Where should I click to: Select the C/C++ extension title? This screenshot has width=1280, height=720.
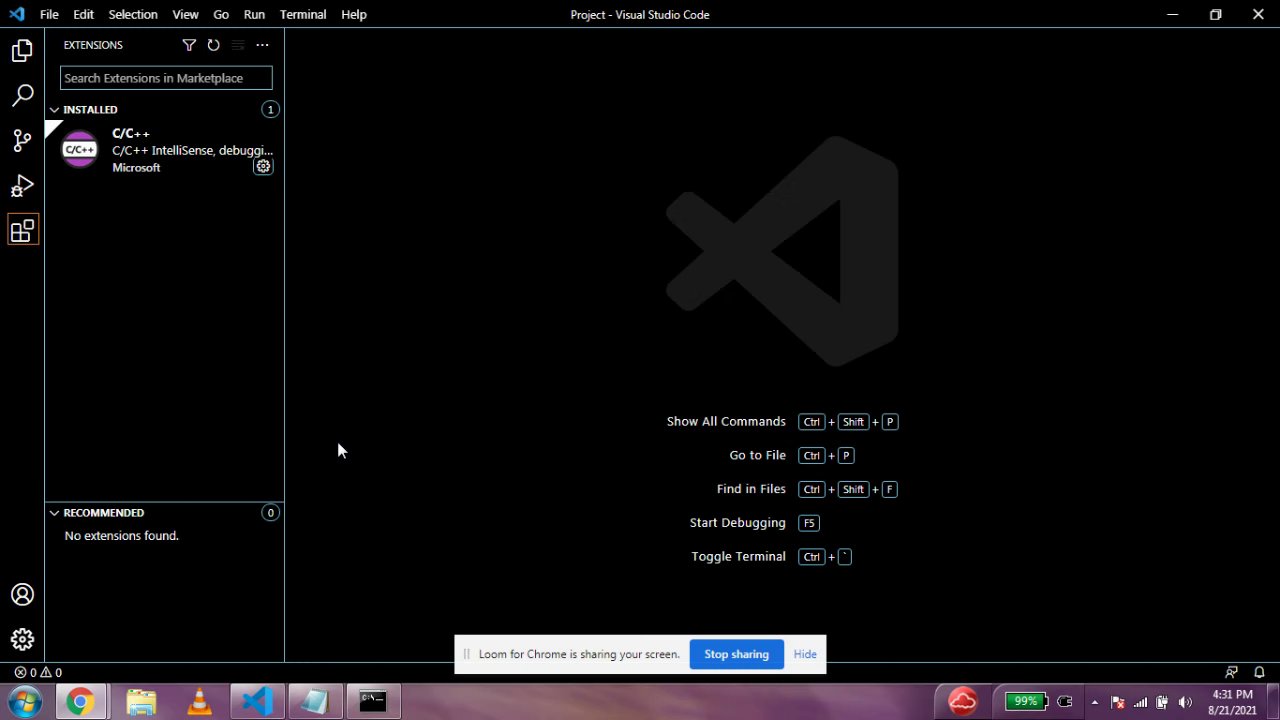pyautogui.click(x=131, y=133)
